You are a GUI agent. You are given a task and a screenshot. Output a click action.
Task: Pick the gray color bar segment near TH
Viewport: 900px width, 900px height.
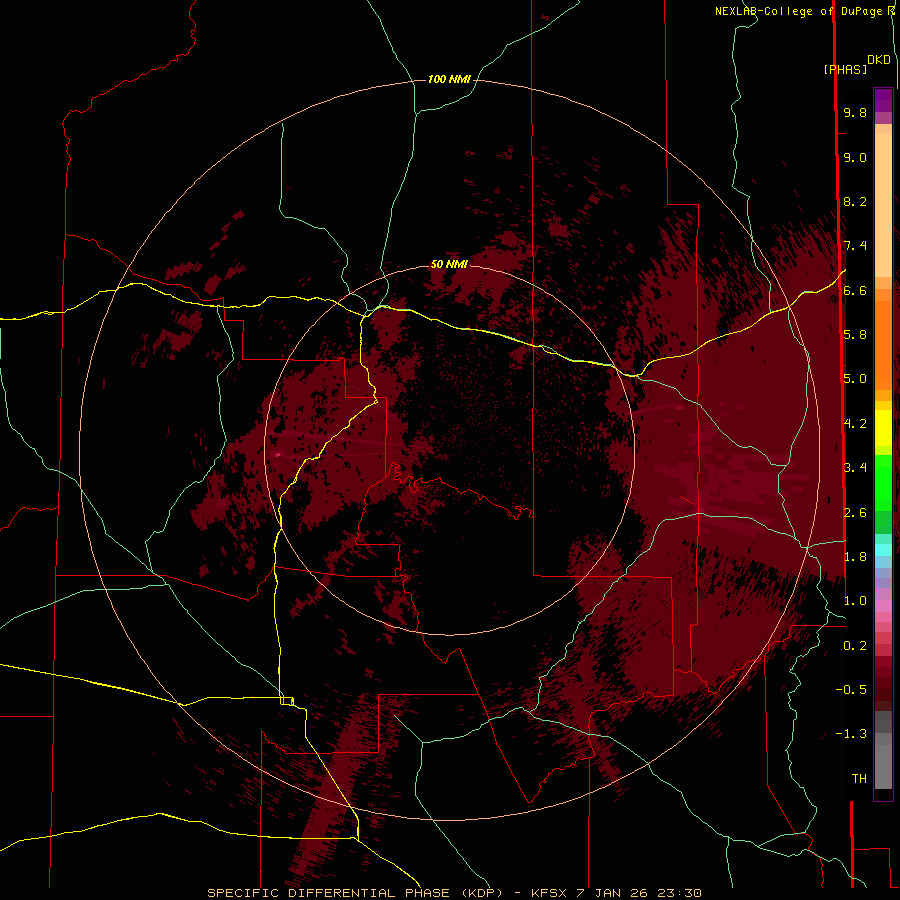tap(883, 768)
